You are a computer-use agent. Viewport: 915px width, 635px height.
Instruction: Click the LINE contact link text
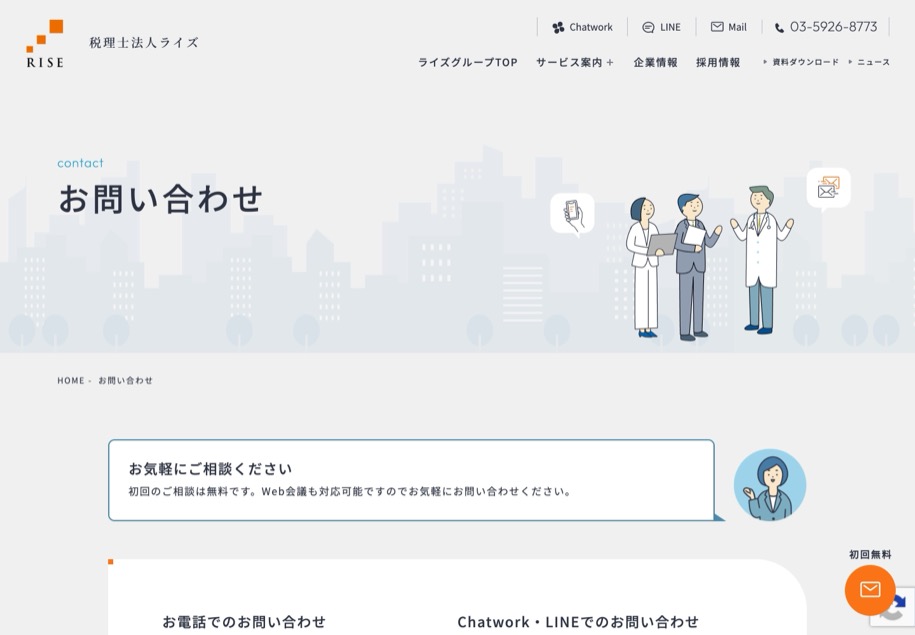pos(670,27)
